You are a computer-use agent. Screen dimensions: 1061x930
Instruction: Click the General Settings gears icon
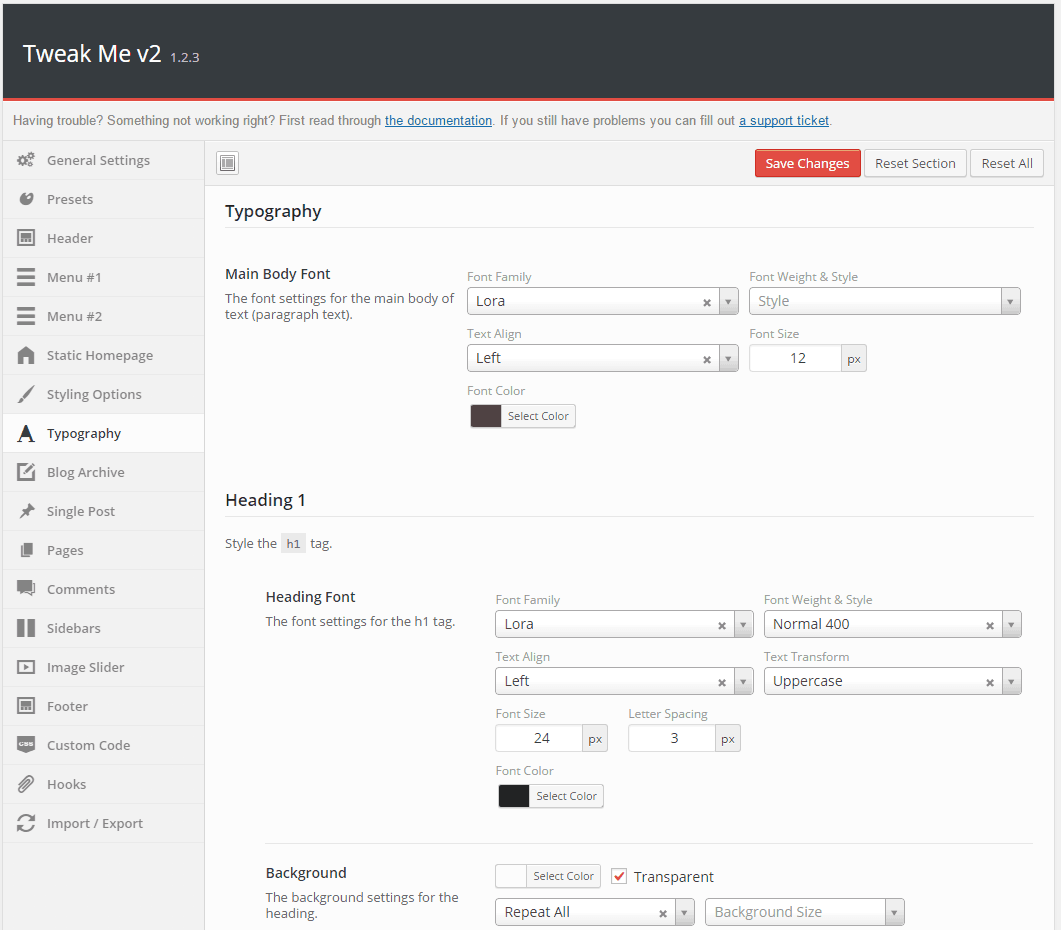click(x=26, y=160)
